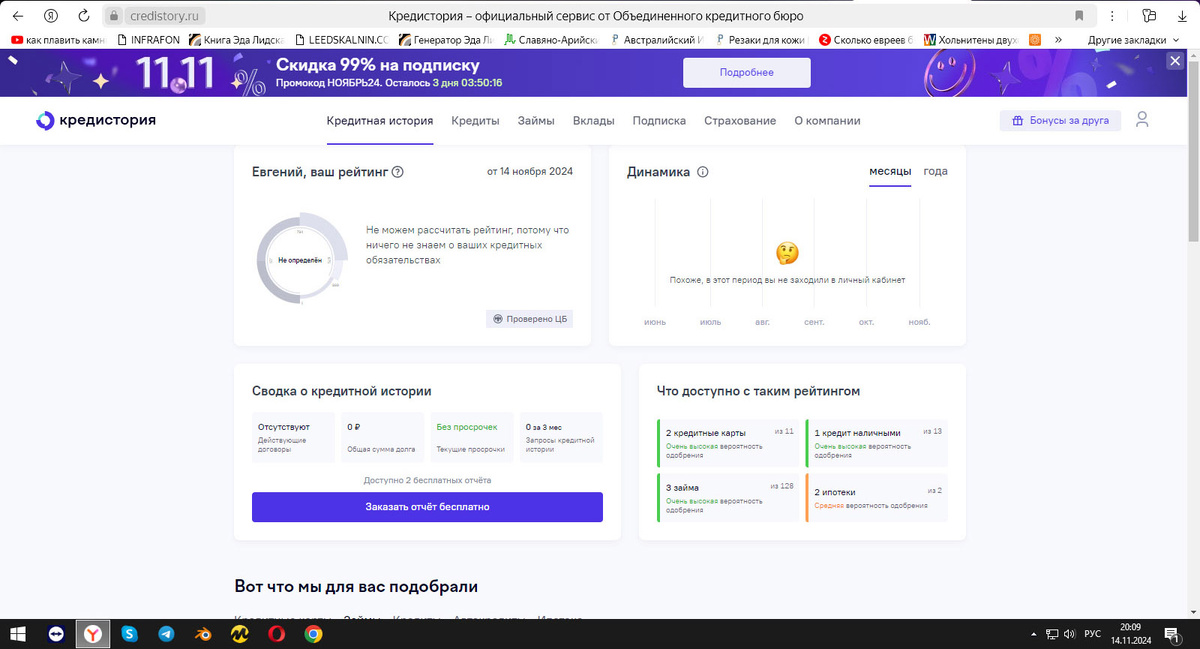The image size is (1200, 649).
Task: Click the 'от 14 ноября 2024' date
Action: click(530, 172)
